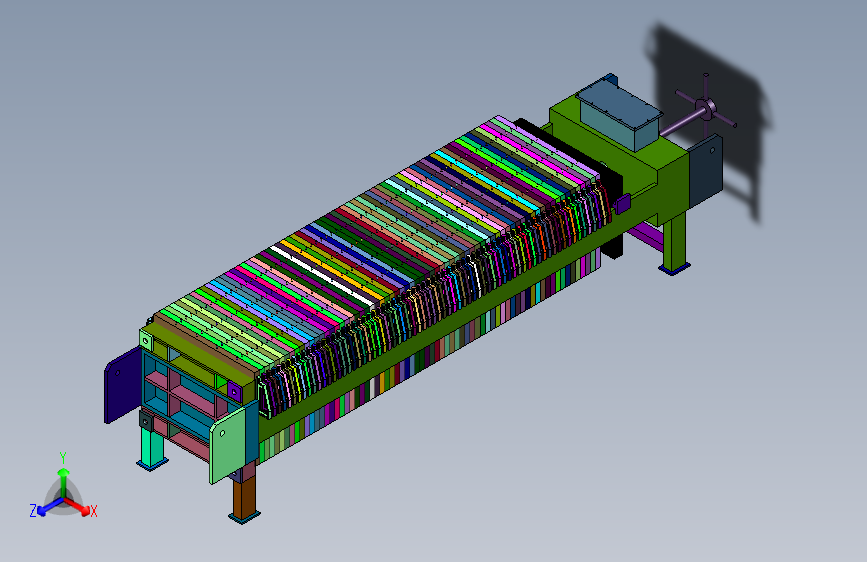Click the red X axis of the triad

click(x=77, y=506)
